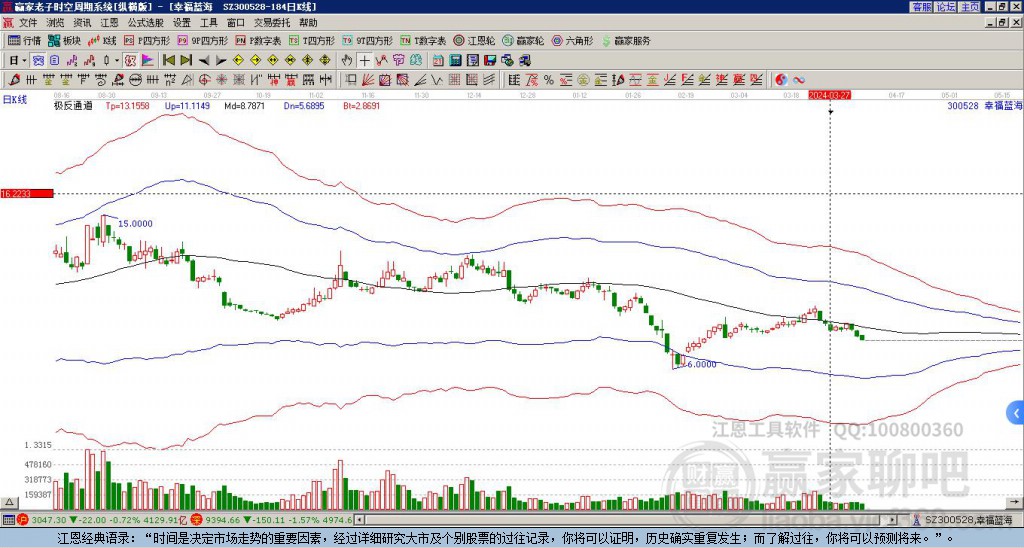Open 赢家服务 dollar-sign service

626,40
